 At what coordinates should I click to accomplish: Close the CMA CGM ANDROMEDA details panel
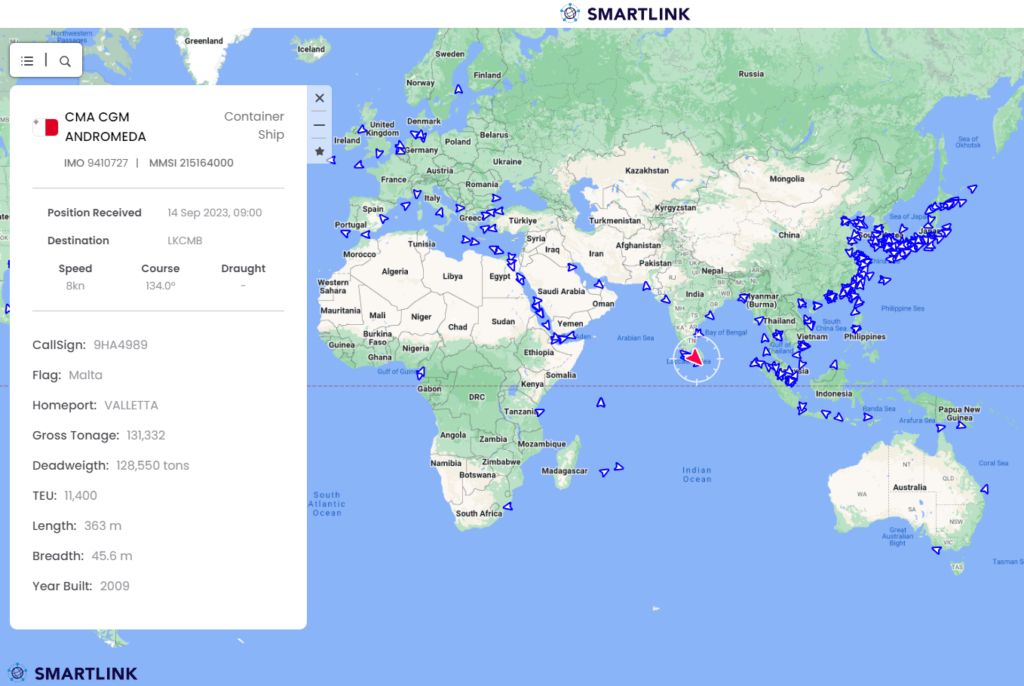click(x=319, y=98)
